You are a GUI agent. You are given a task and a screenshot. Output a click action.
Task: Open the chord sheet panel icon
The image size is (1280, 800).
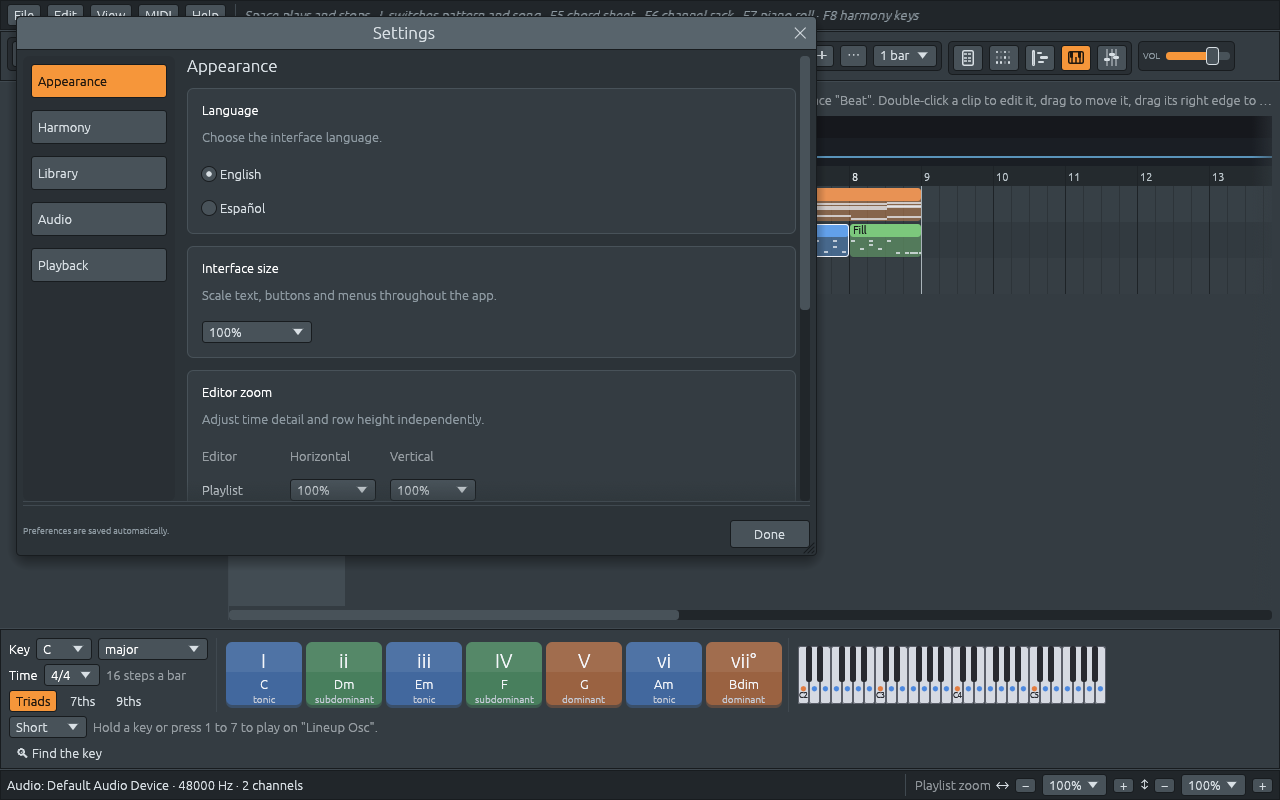968,57
